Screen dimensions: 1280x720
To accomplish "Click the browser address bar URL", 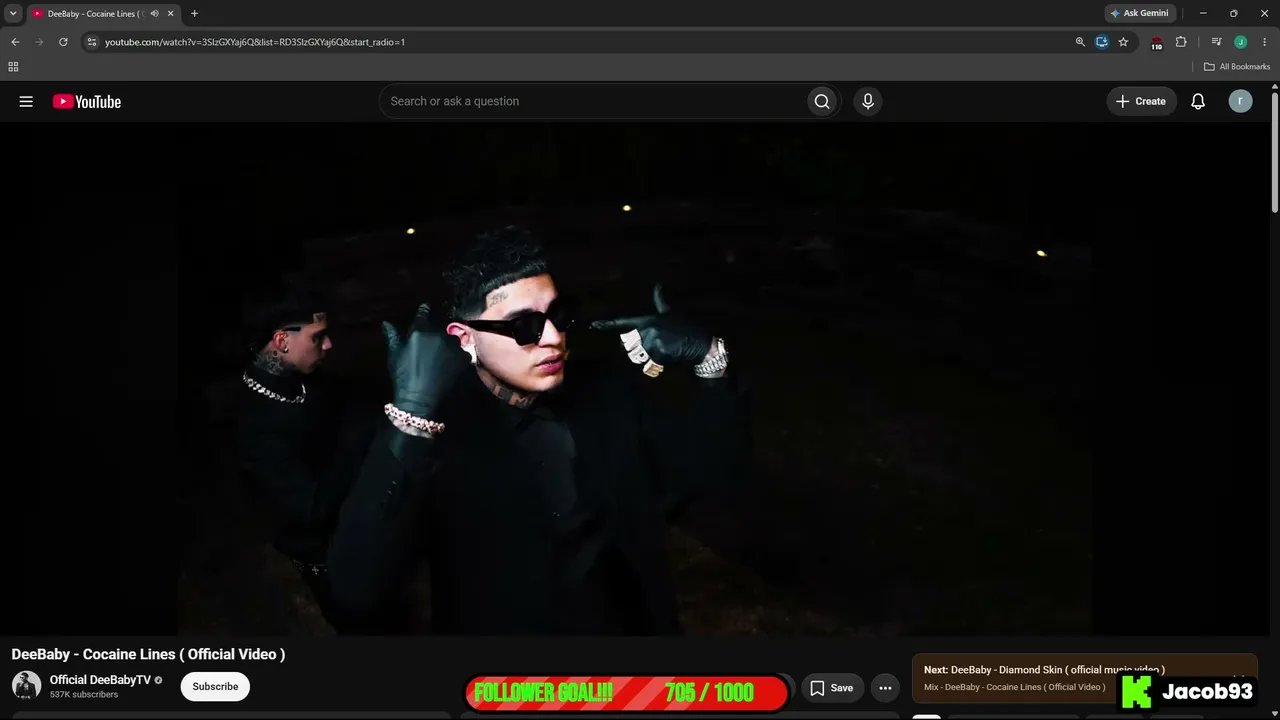I will (x=255, y=42).
